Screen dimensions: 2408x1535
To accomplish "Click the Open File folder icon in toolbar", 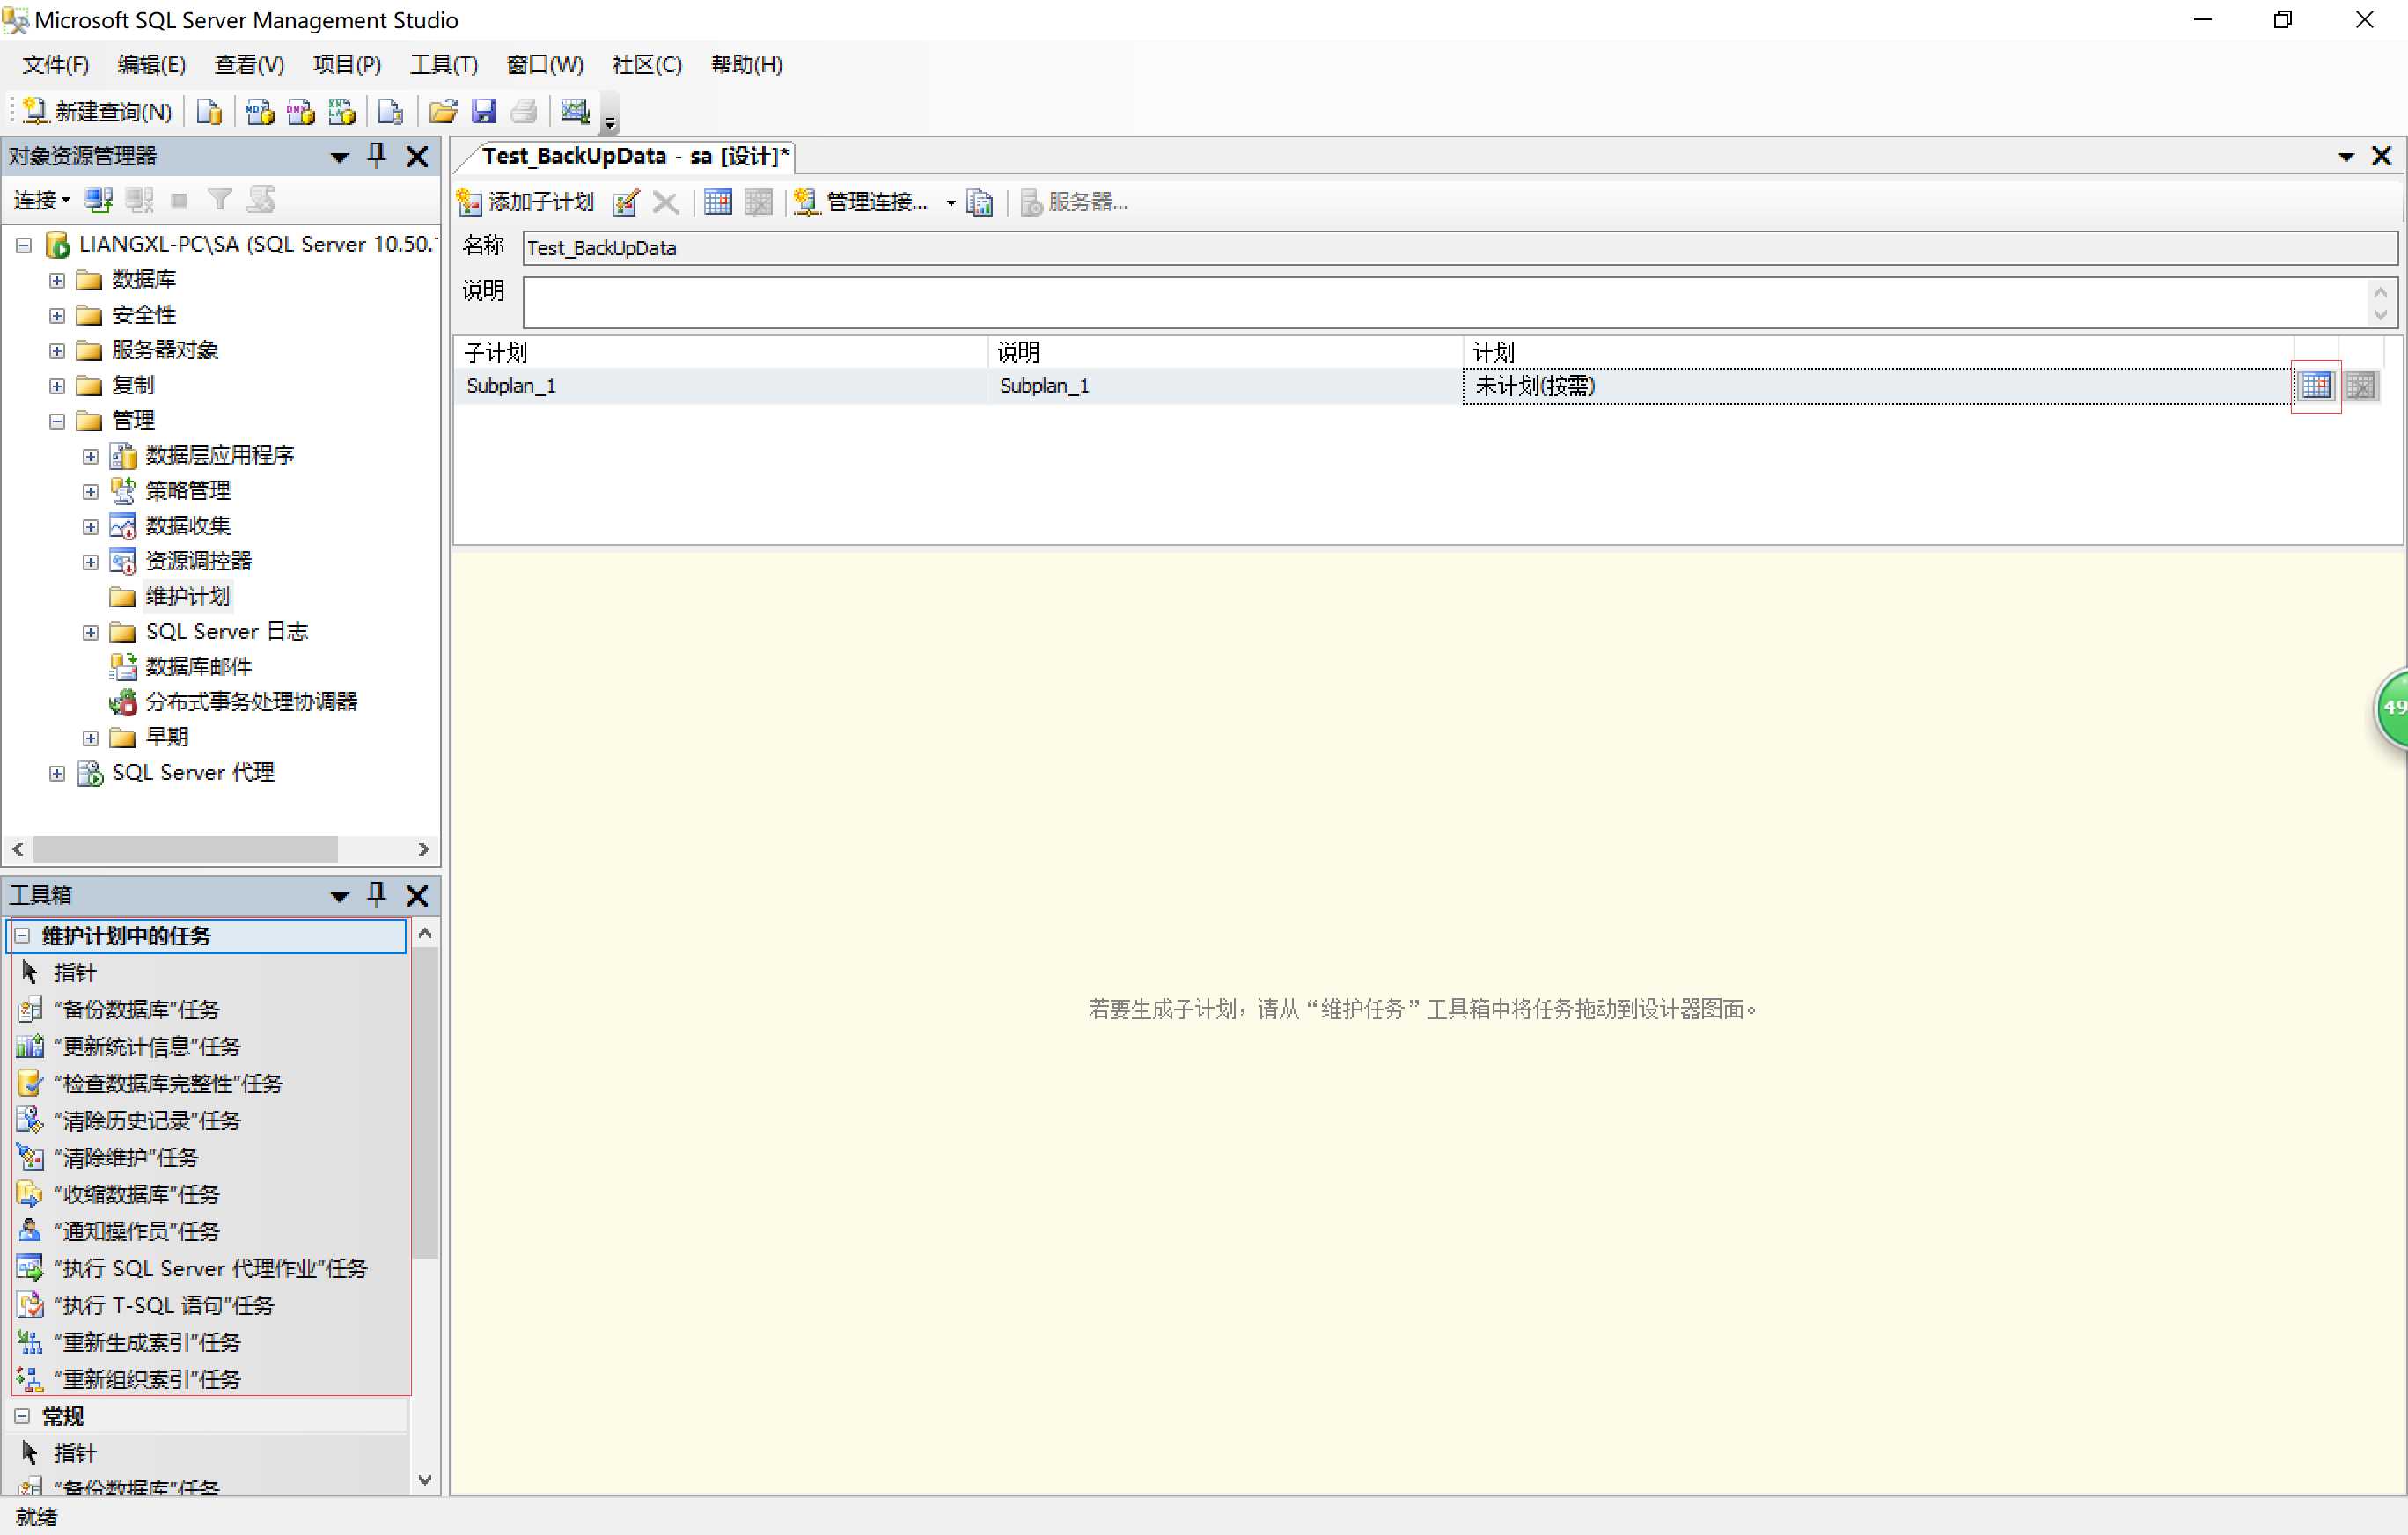I will coord(443,111).
